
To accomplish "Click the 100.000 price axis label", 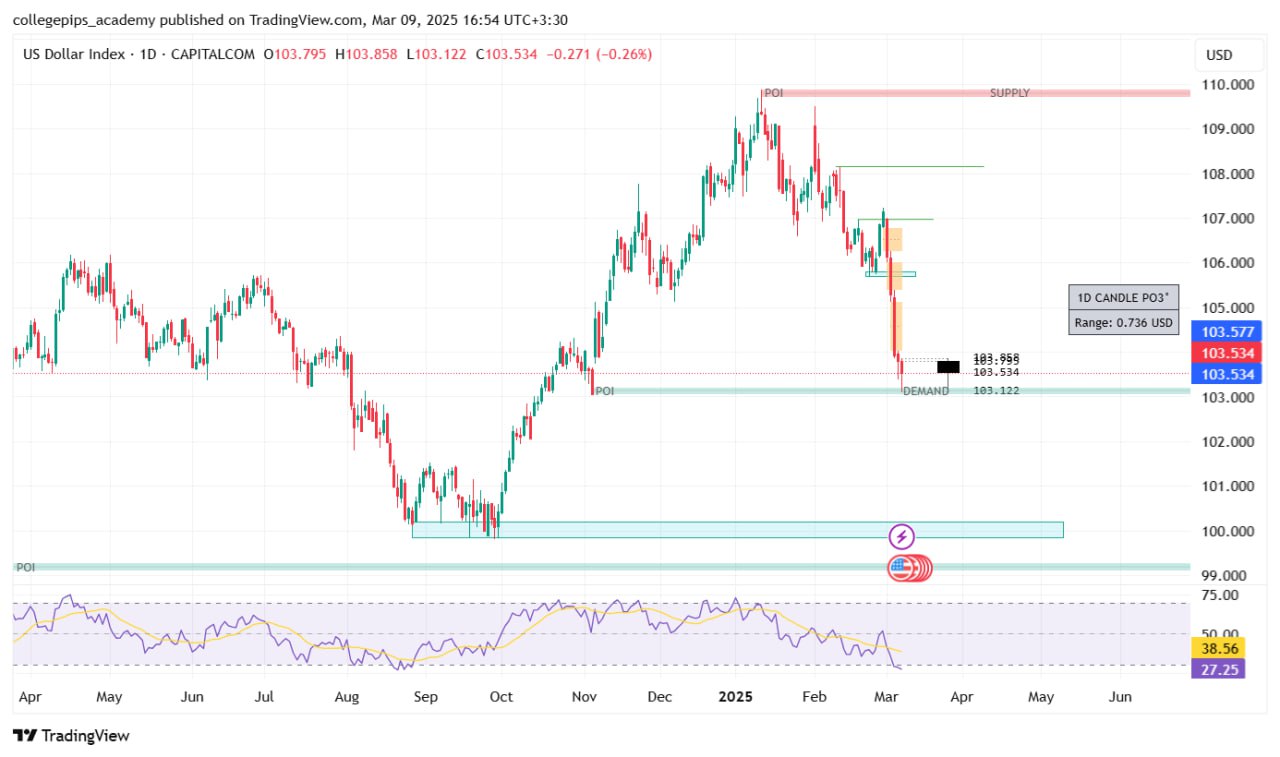I will coord(1227,531).
